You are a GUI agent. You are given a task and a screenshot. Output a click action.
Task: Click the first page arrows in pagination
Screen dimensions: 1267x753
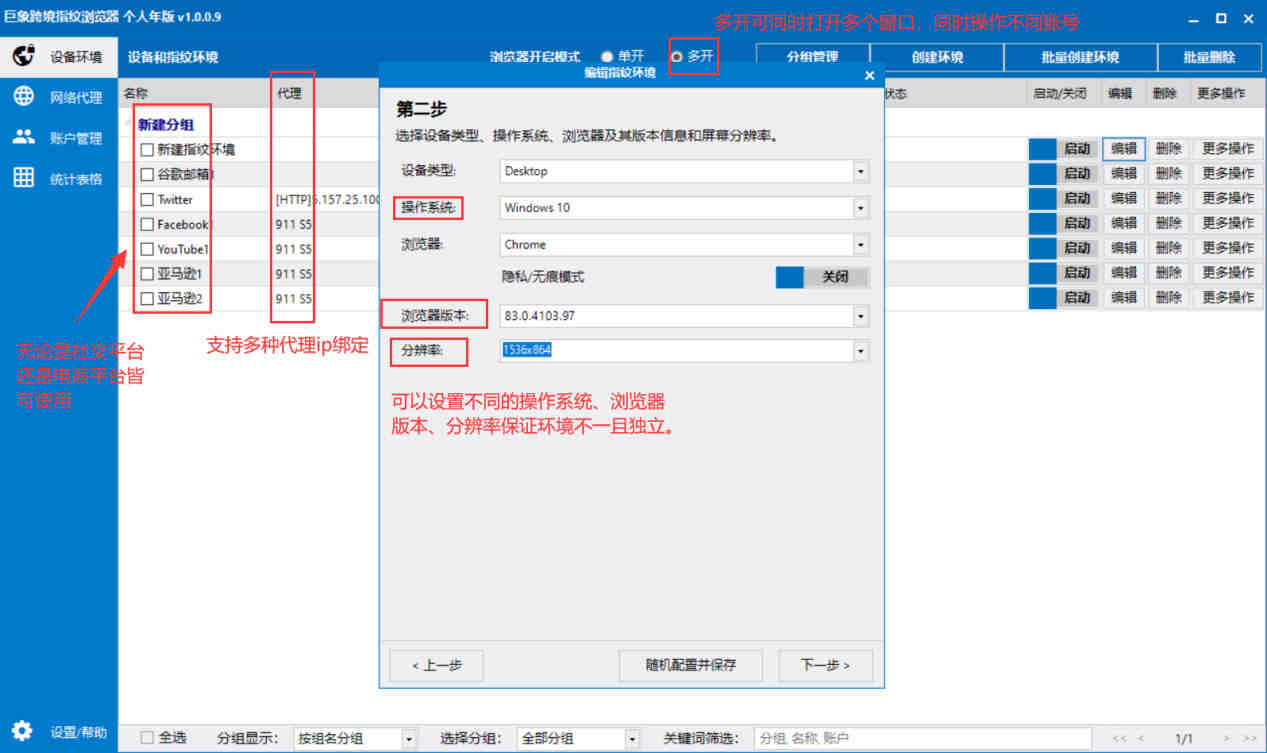(x=1121, y=739)
